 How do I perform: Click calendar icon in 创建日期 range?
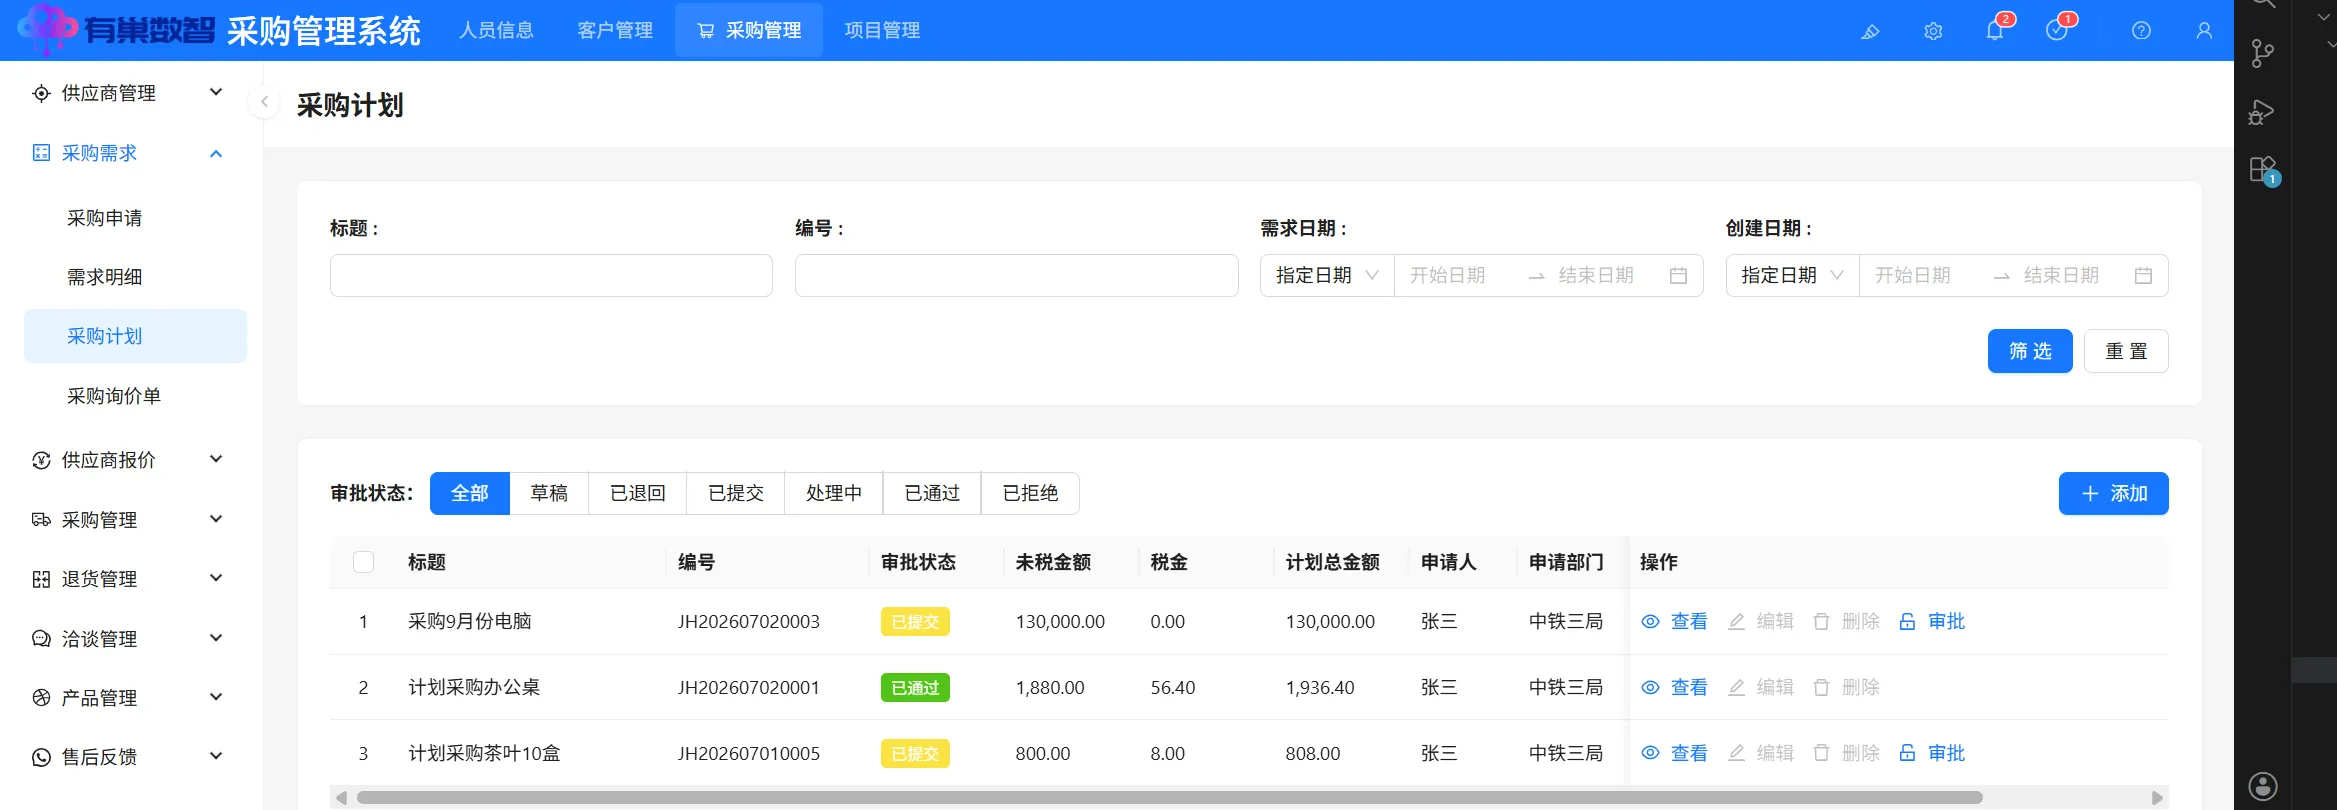tap(2143, 276)
